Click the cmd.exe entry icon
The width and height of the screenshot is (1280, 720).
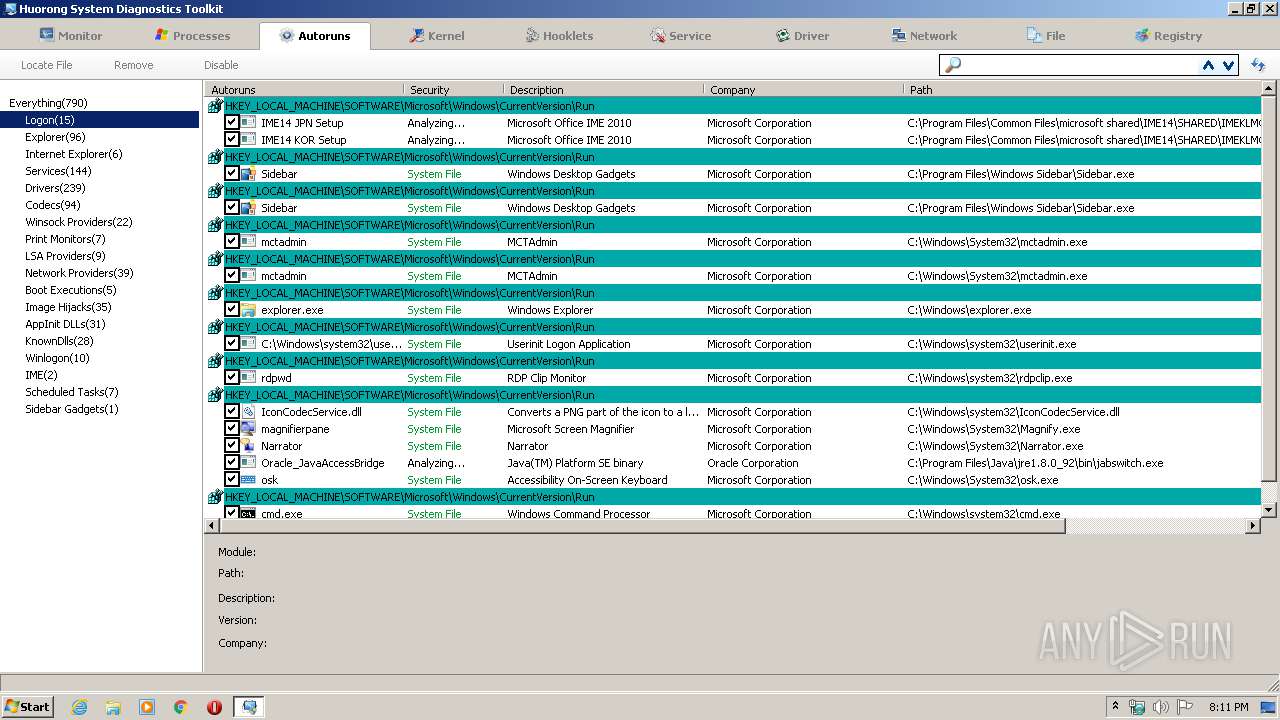248,513
